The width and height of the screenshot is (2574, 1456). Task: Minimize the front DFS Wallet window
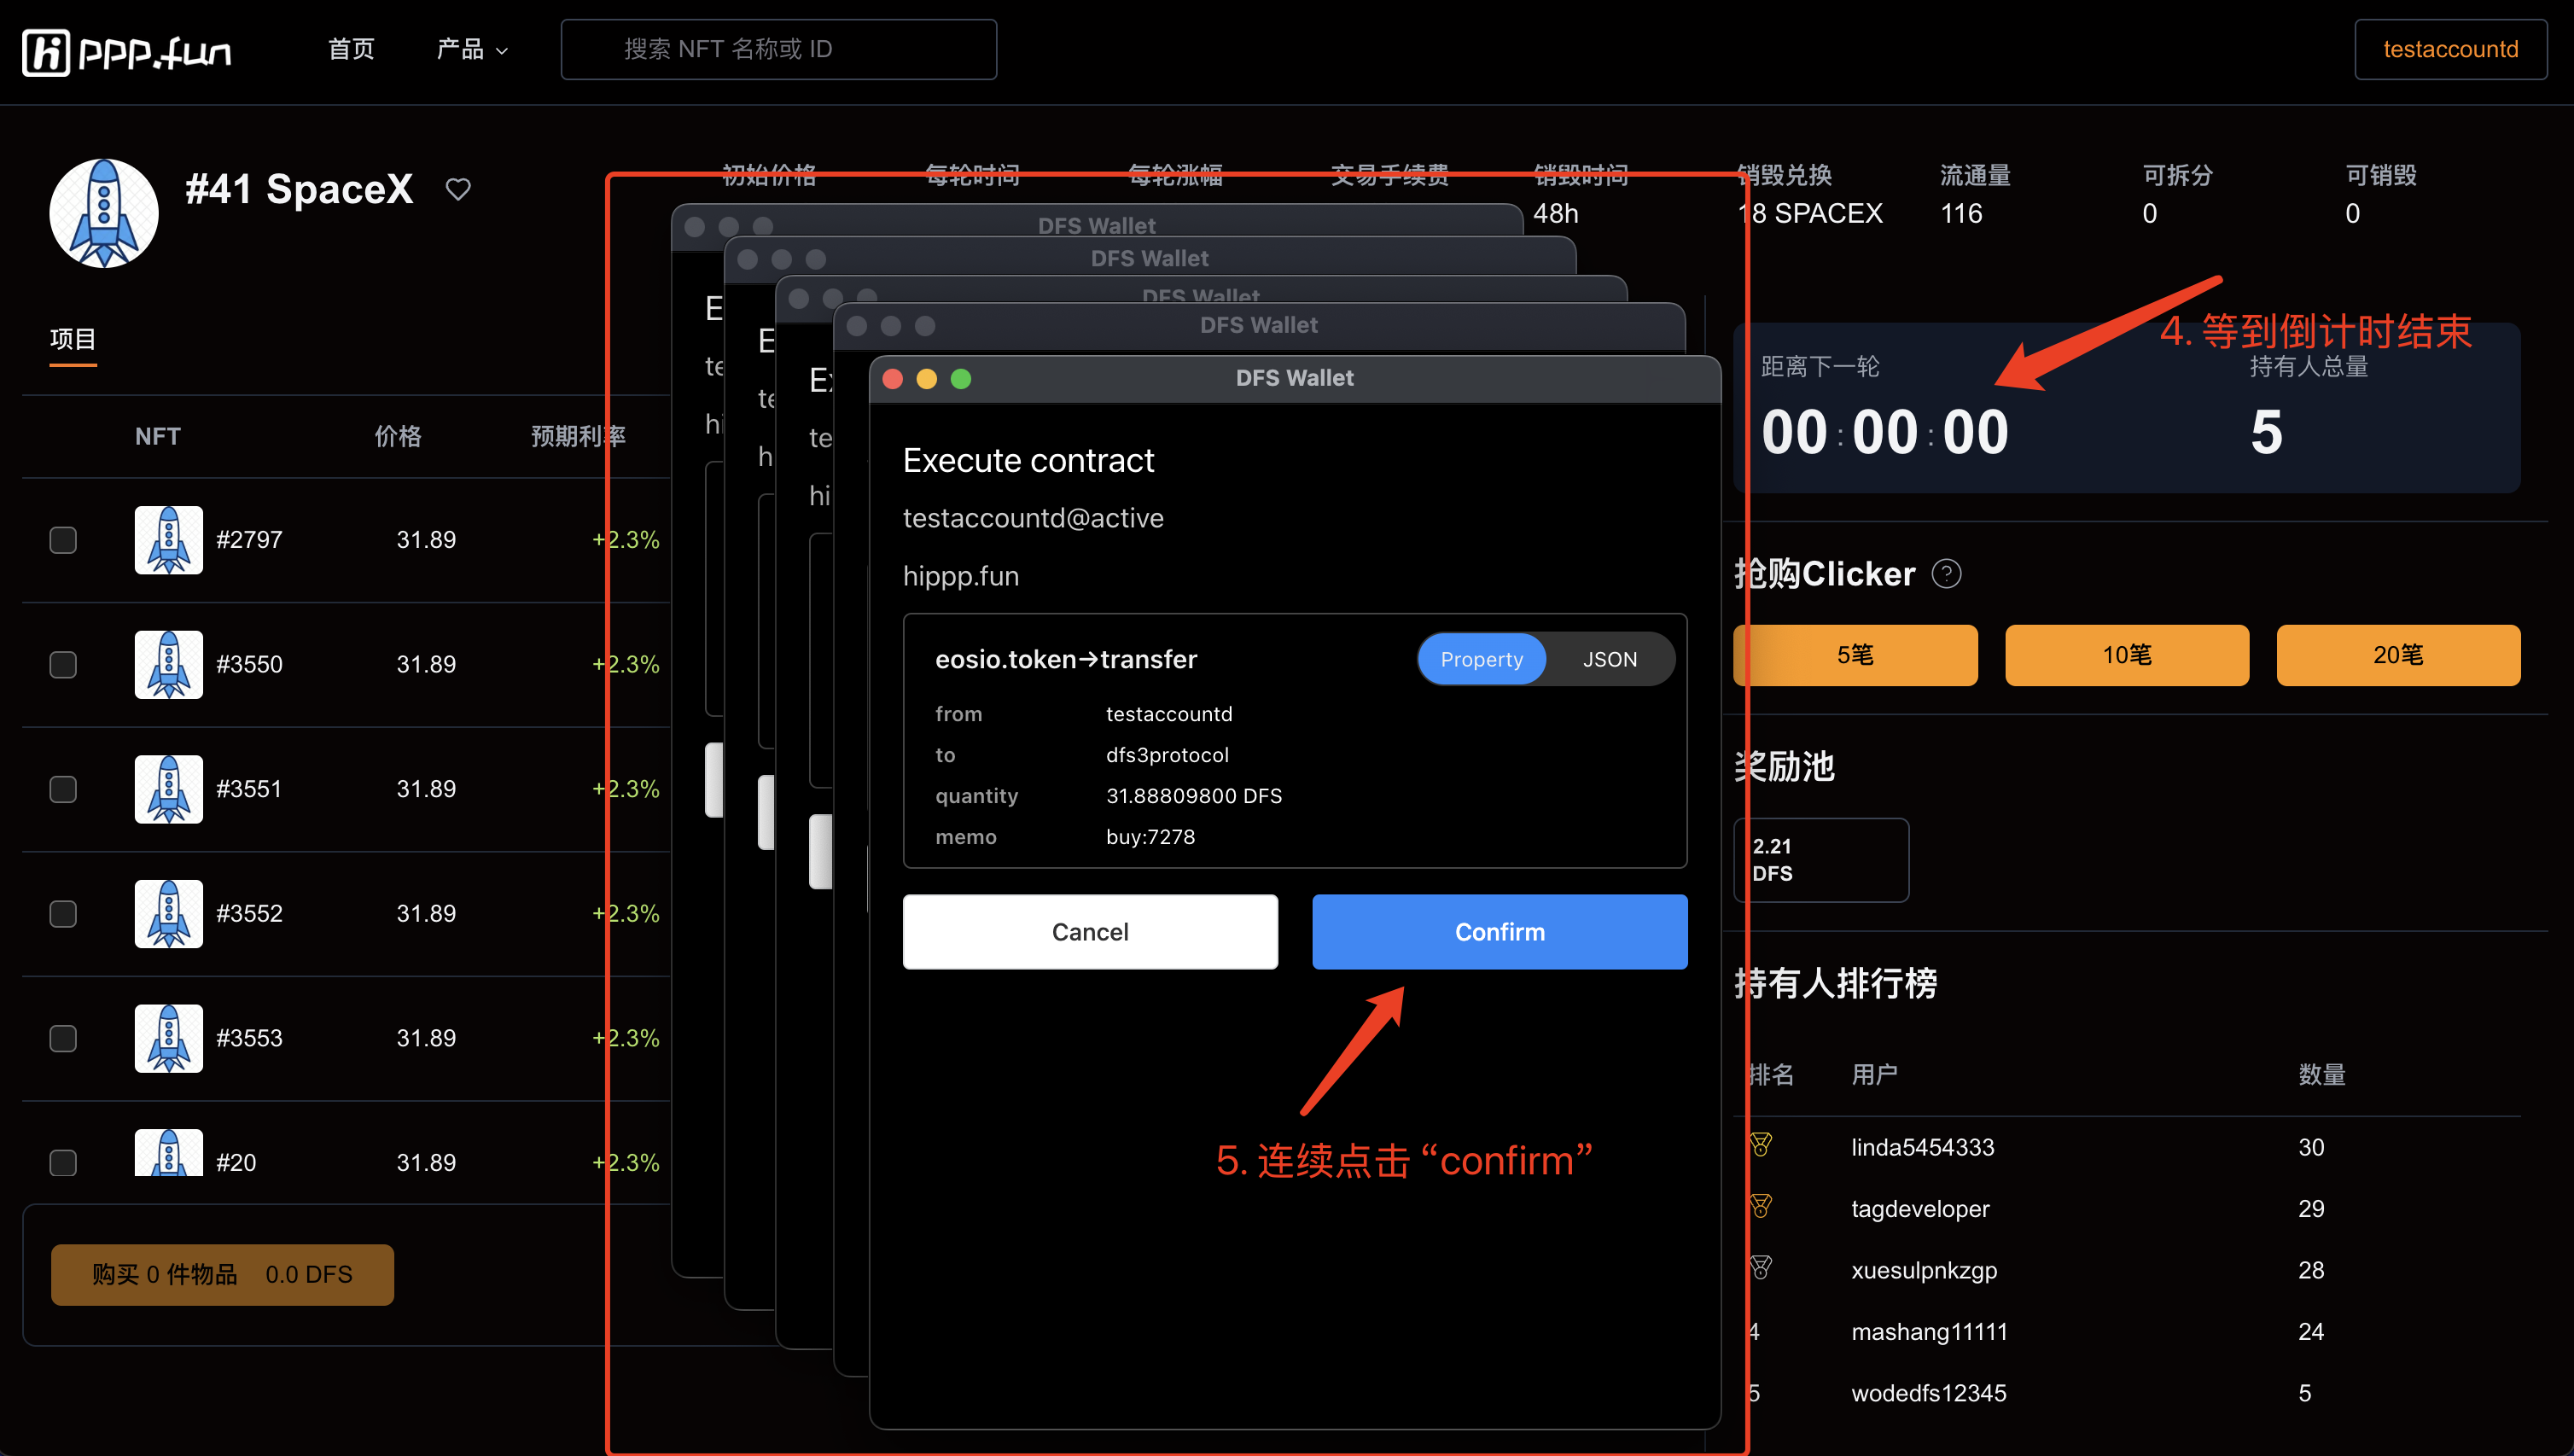click(x=927, y=379)
